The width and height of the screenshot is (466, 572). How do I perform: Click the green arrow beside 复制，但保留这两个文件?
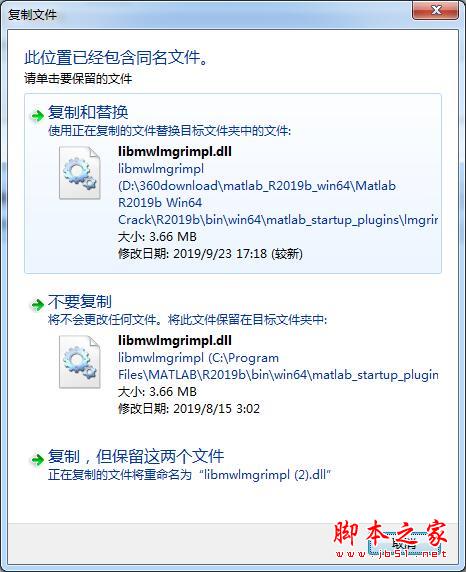(x=38, y=460)
